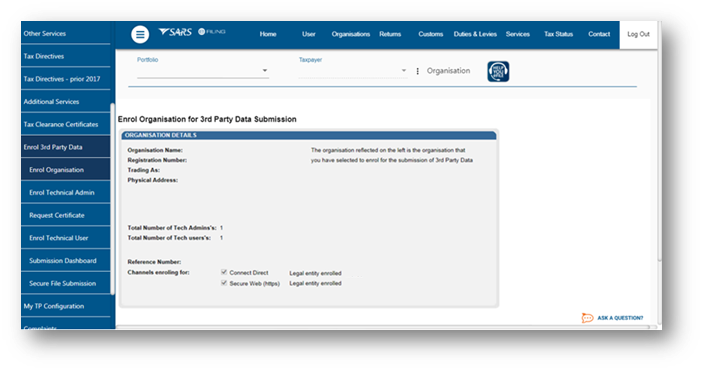Open the Tax Status menu
The width and height of the screenshot is (704, 372).
pos(559,34)
